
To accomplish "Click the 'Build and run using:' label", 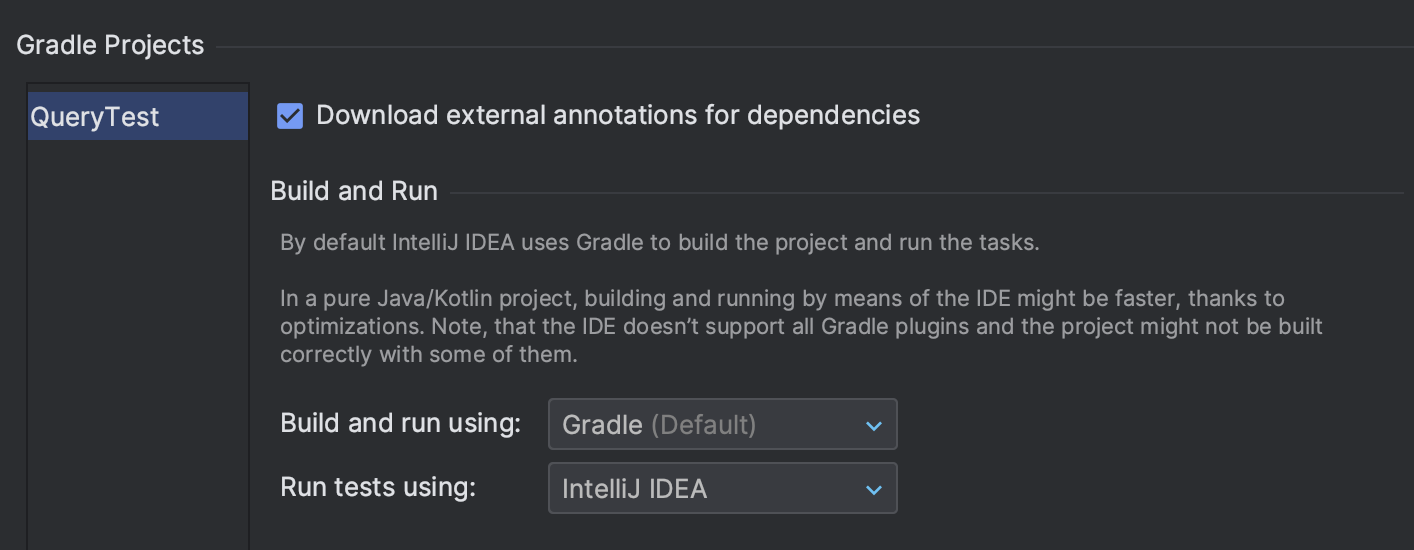I will tap(400, 424).
